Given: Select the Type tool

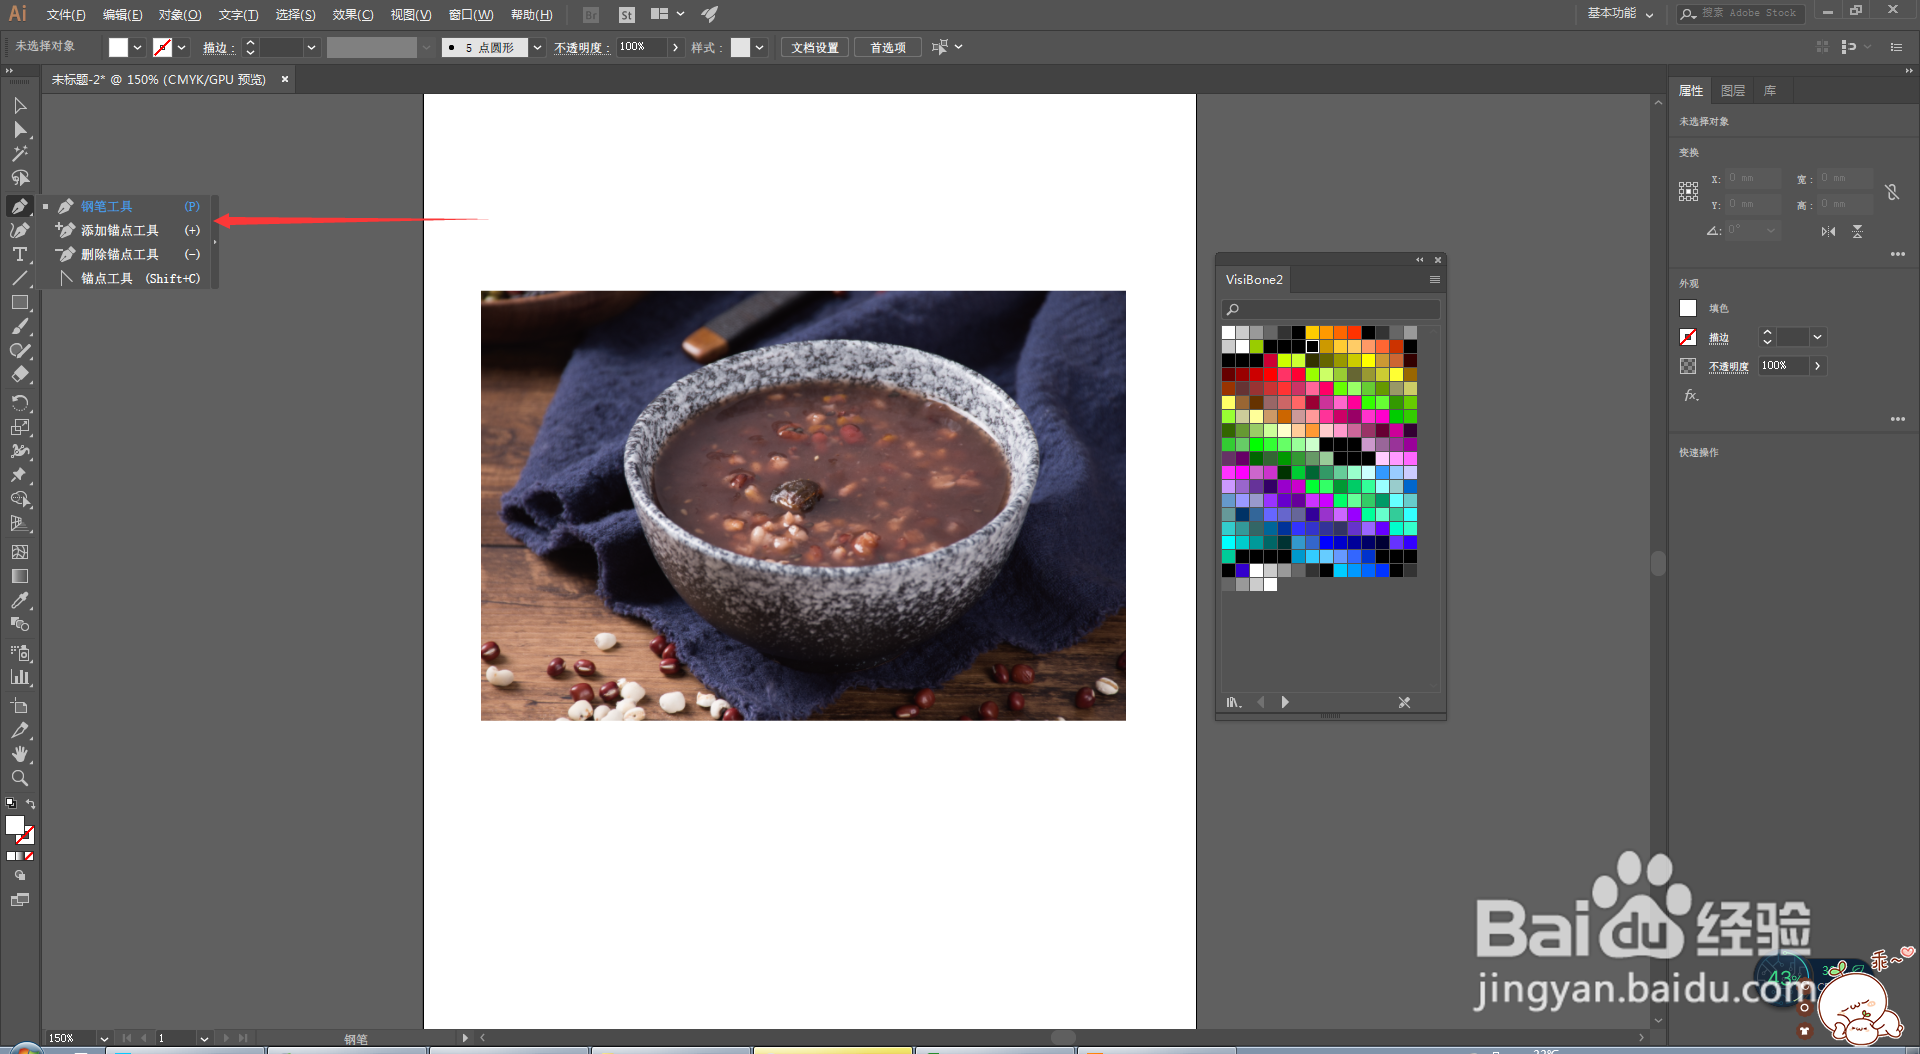Looking at the screenshot, I should pyautogui.click(x=20, y=254).
